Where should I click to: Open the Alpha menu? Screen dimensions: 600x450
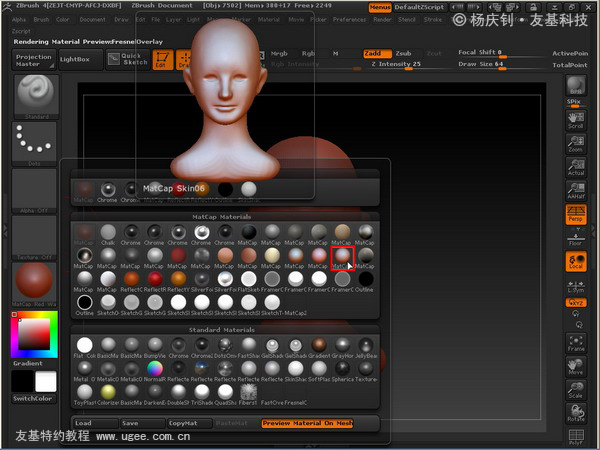(x=19, y=20)
